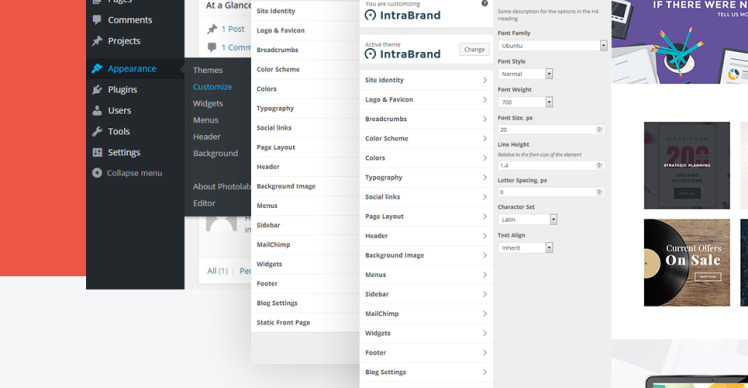Open the Strategic Planning dark thumbnail
748x388 pixels.
click(x=686, y=166)
